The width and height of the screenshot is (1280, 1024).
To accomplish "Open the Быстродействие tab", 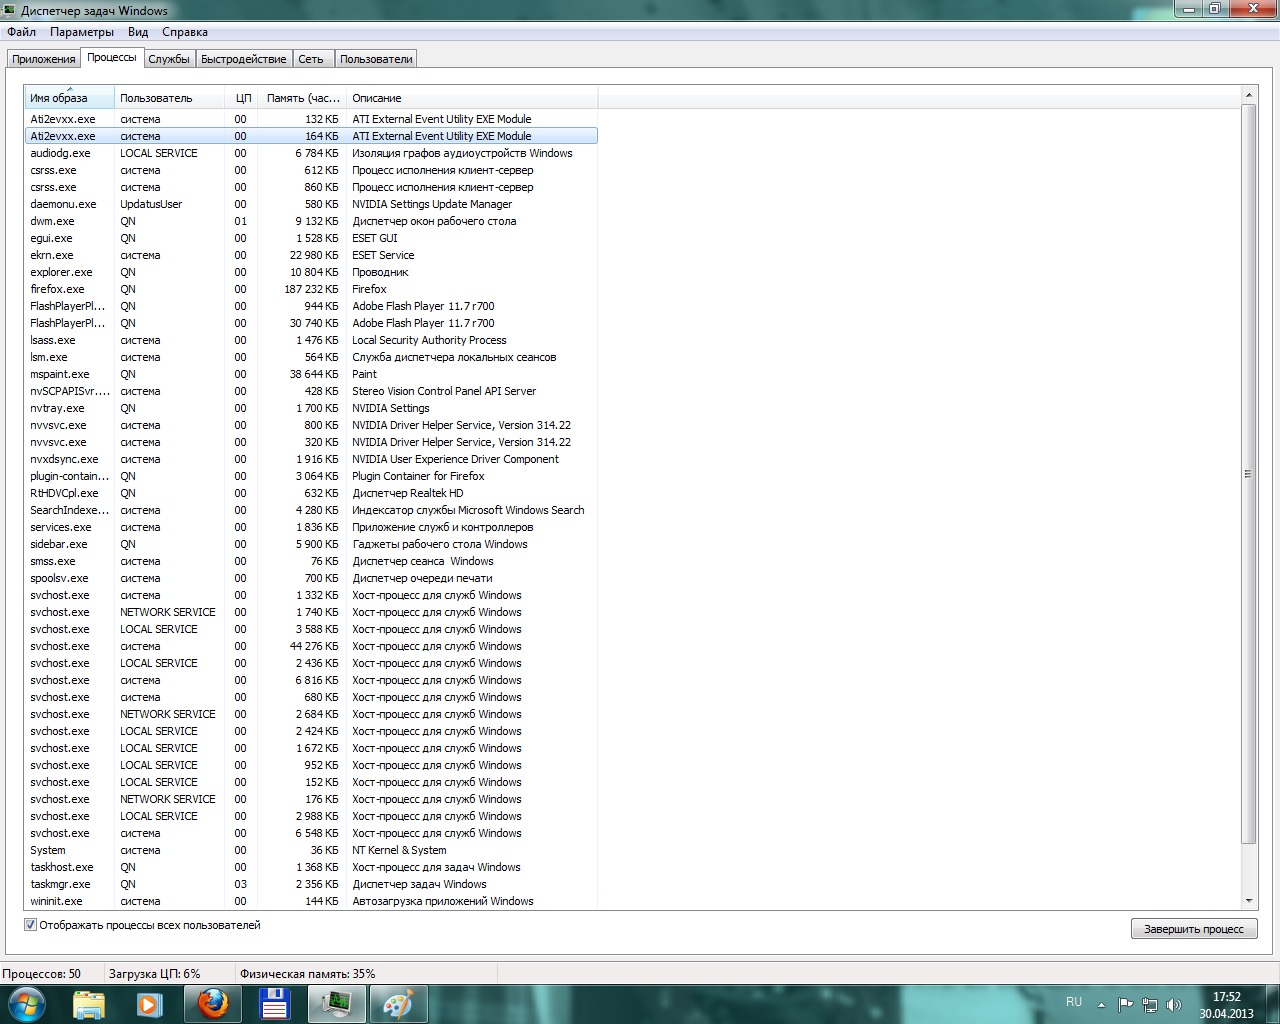I will (x=244, y=59).
